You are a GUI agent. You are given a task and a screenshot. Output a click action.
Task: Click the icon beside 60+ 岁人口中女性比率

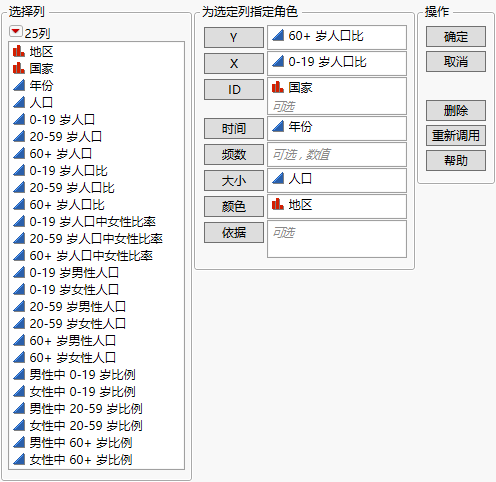pos(19,256)
